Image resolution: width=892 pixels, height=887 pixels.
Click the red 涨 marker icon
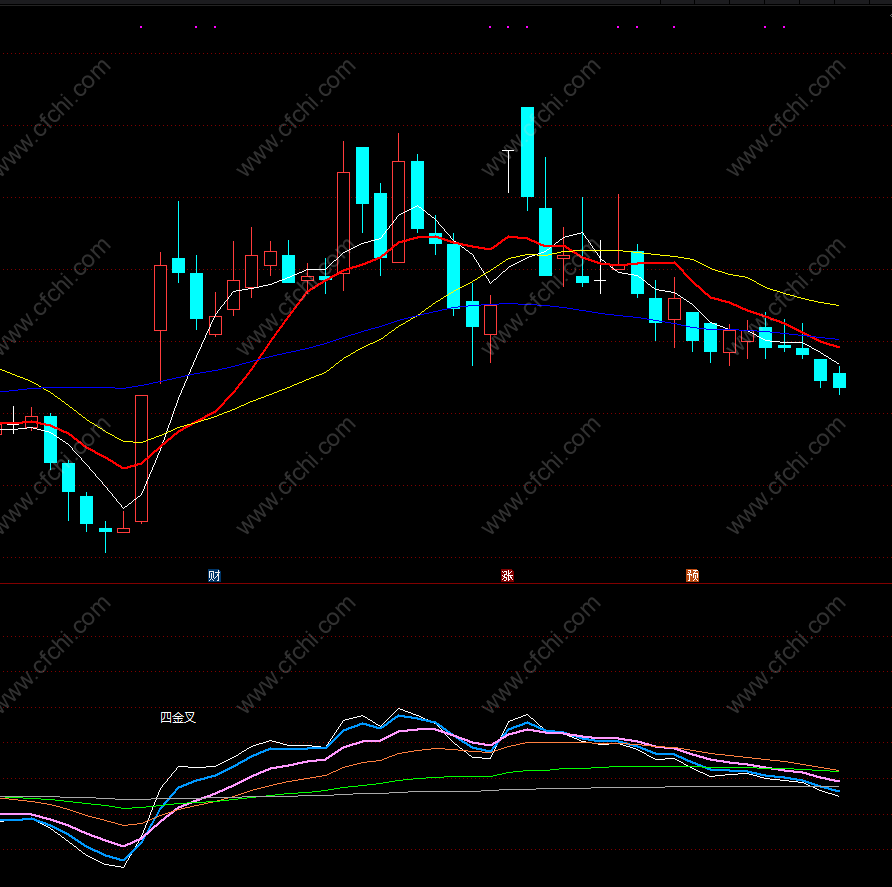(507, 575)
